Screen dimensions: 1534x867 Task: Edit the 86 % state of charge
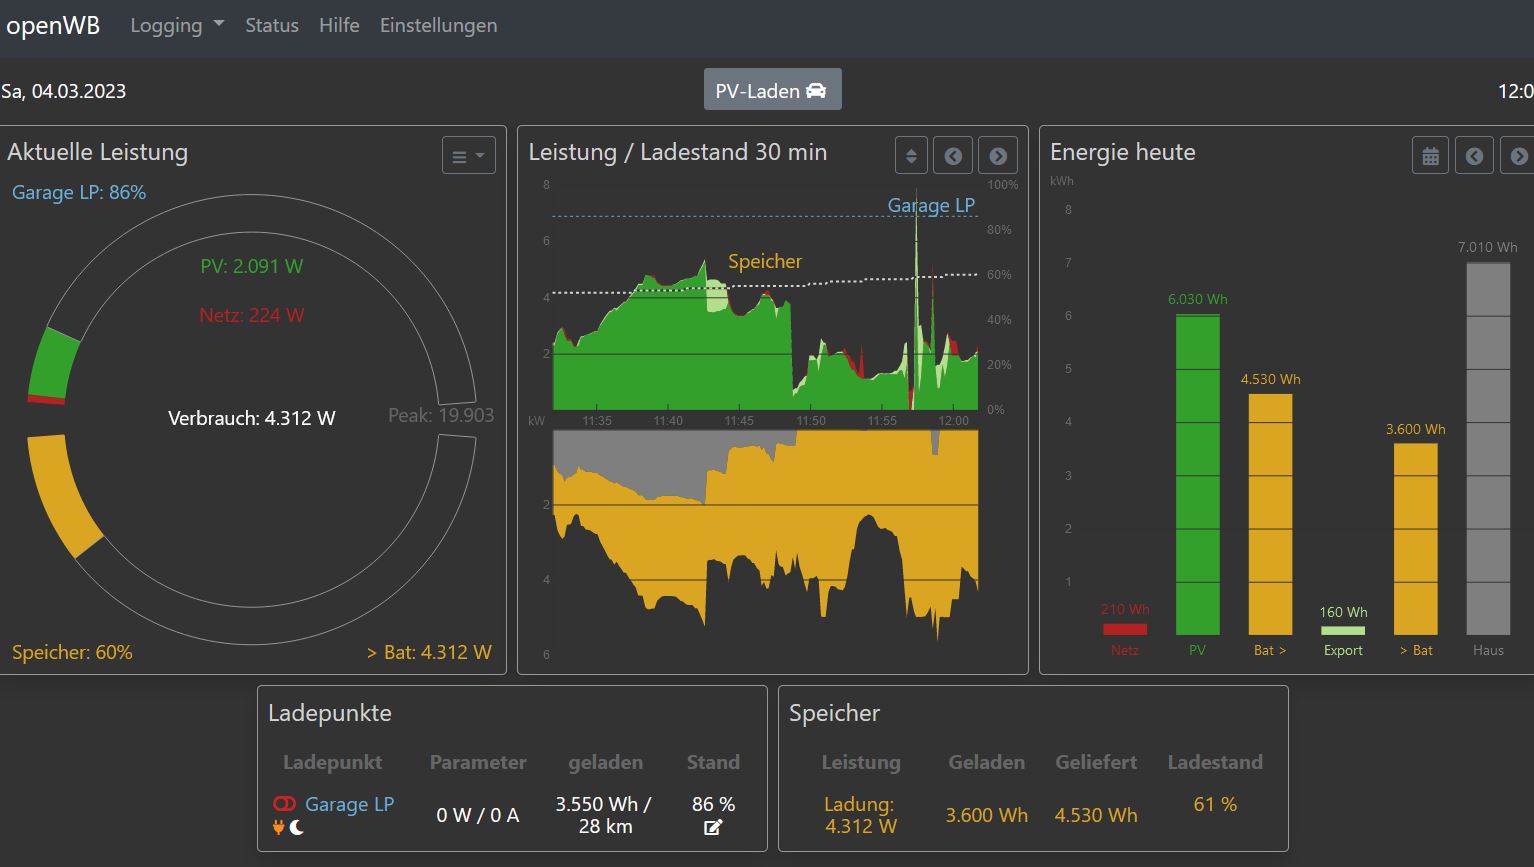point(713,828)
